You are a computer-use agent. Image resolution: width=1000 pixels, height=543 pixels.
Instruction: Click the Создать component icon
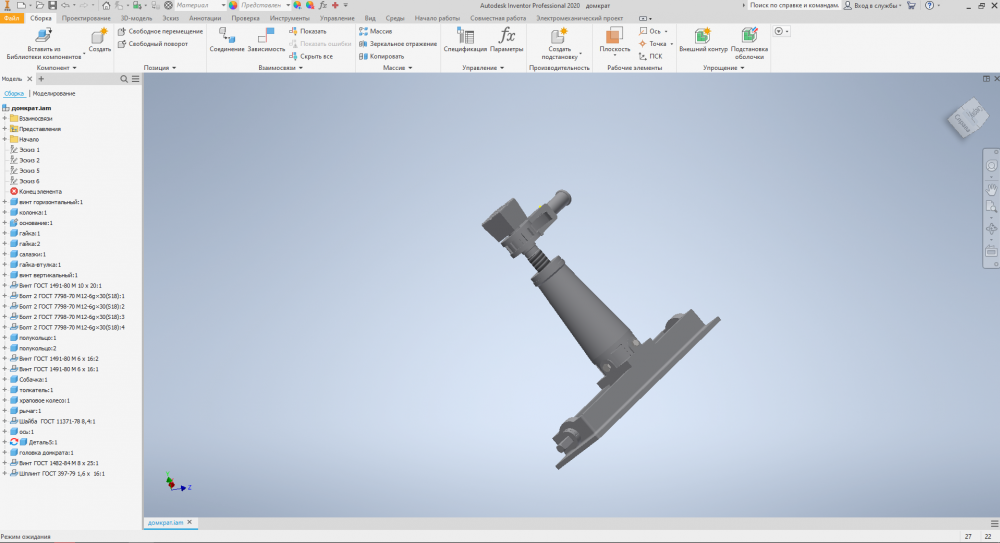[x=100, y=37]
